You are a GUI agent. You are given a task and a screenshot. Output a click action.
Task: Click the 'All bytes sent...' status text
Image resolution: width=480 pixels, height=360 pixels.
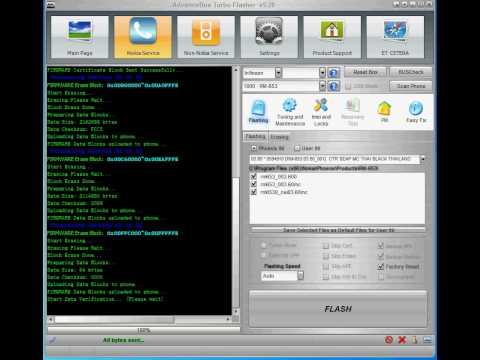point(123,340)
